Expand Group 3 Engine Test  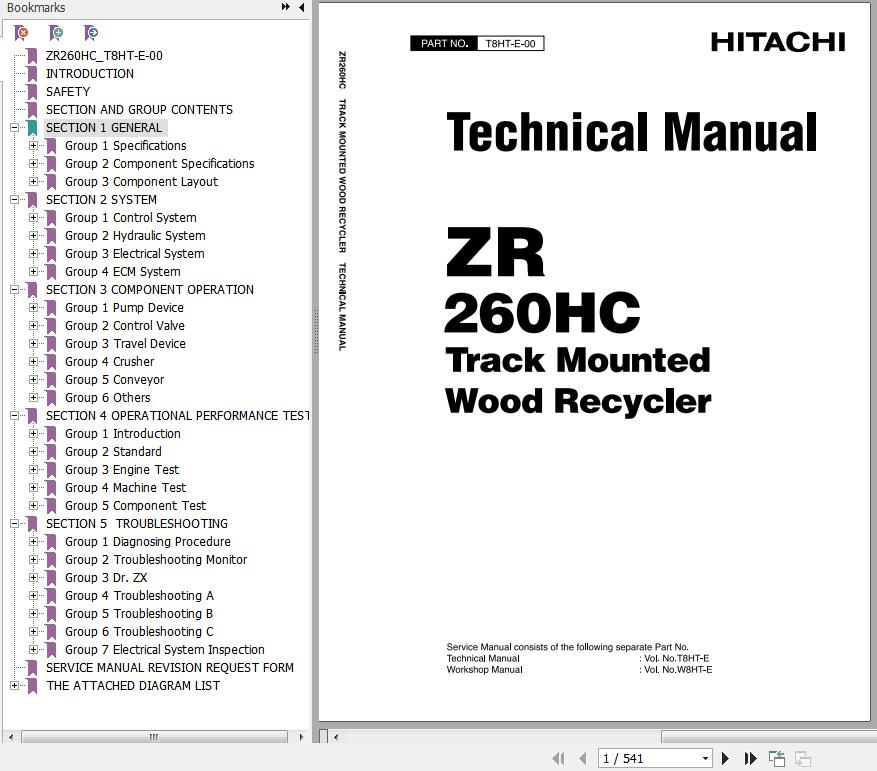[34, 469]
